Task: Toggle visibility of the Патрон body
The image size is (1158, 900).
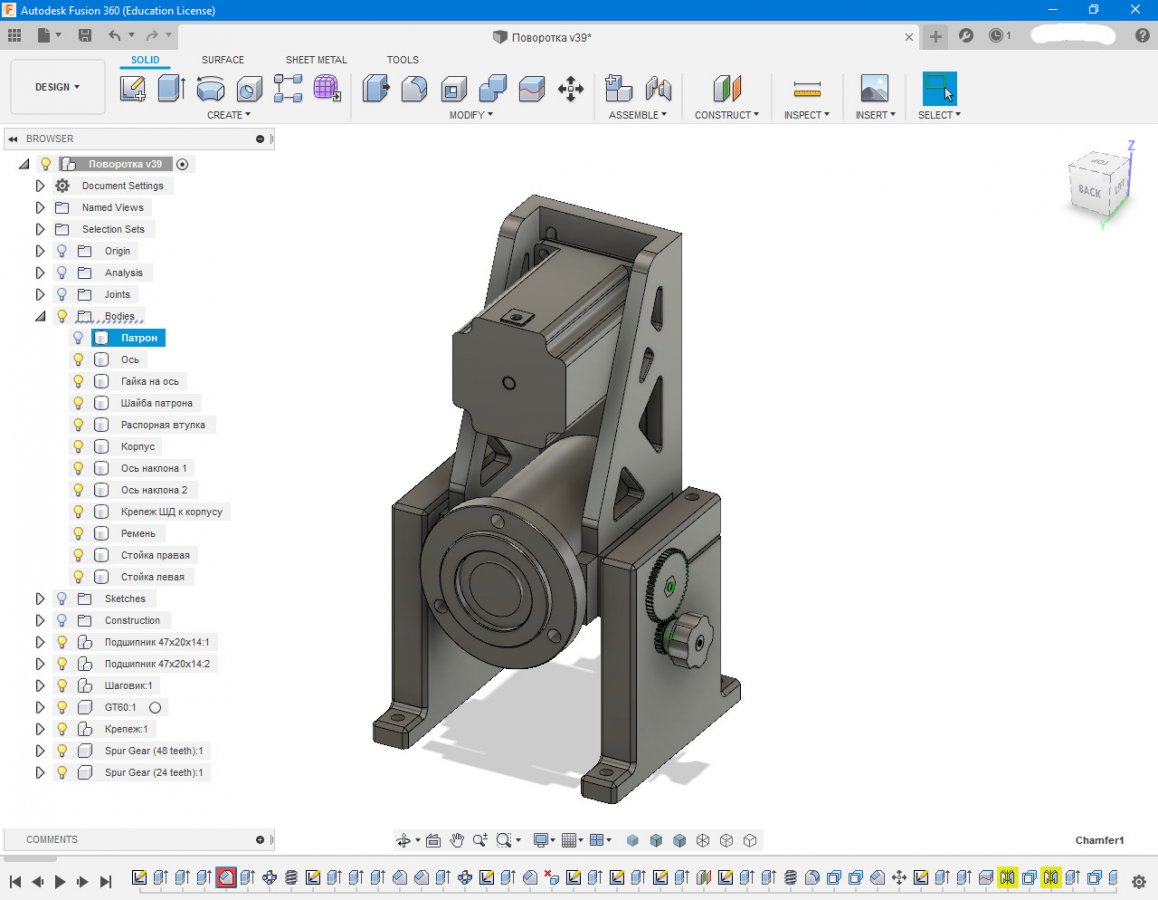Action: pyautogui.click(x=78, y=338)
